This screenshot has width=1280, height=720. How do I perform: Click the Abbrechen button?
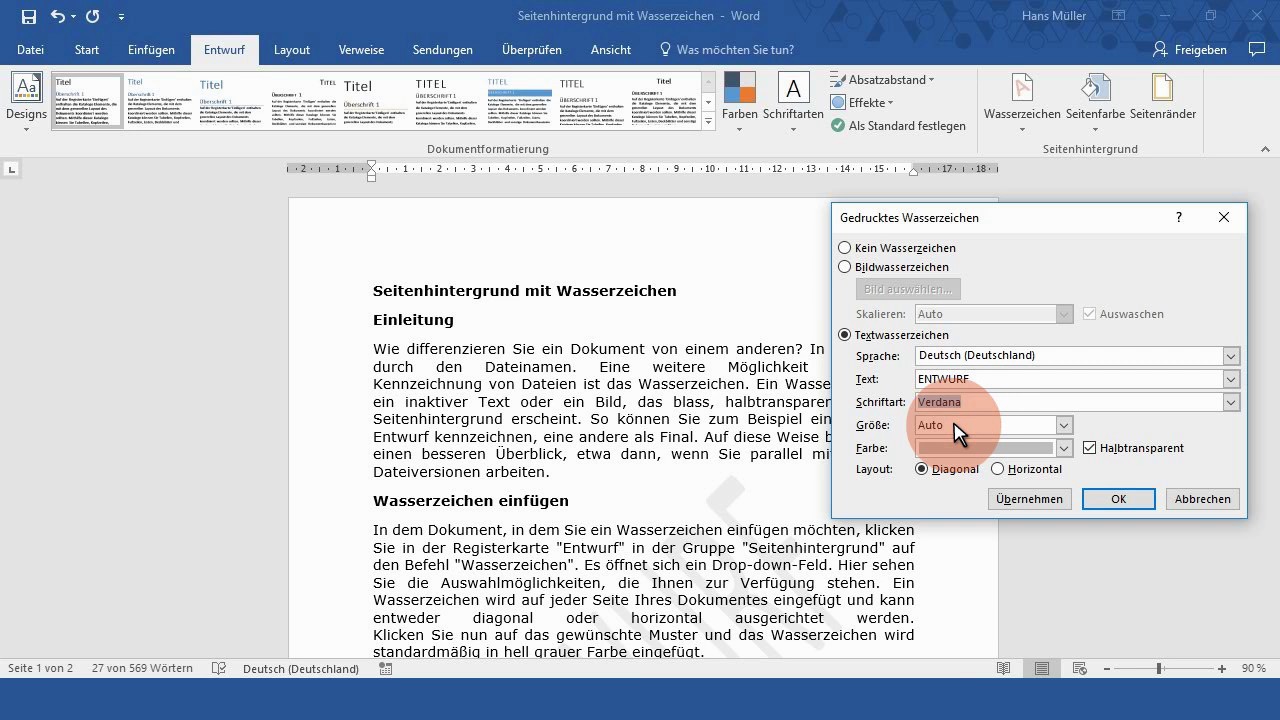[1202, 499]
